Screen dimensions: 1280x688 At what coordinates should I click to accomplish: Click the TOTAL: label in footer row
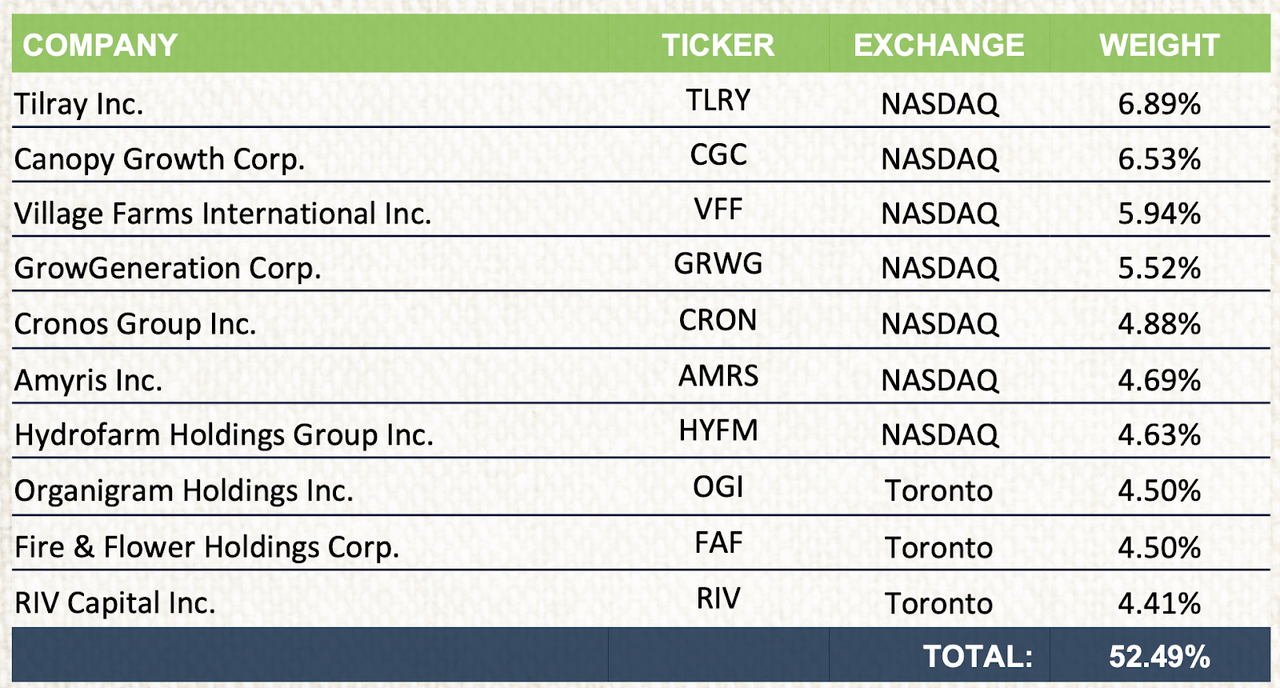(976, 657)
